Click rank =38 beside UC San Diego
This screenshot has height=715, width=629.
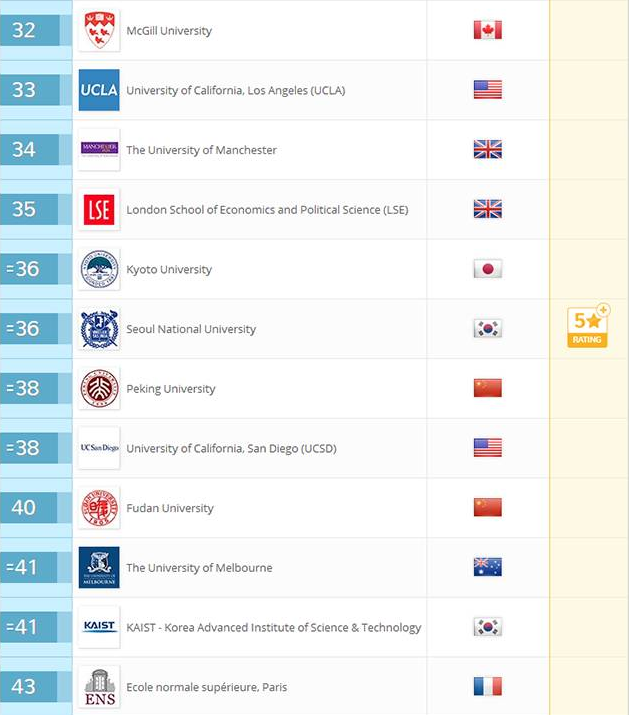tap(23, 448)
